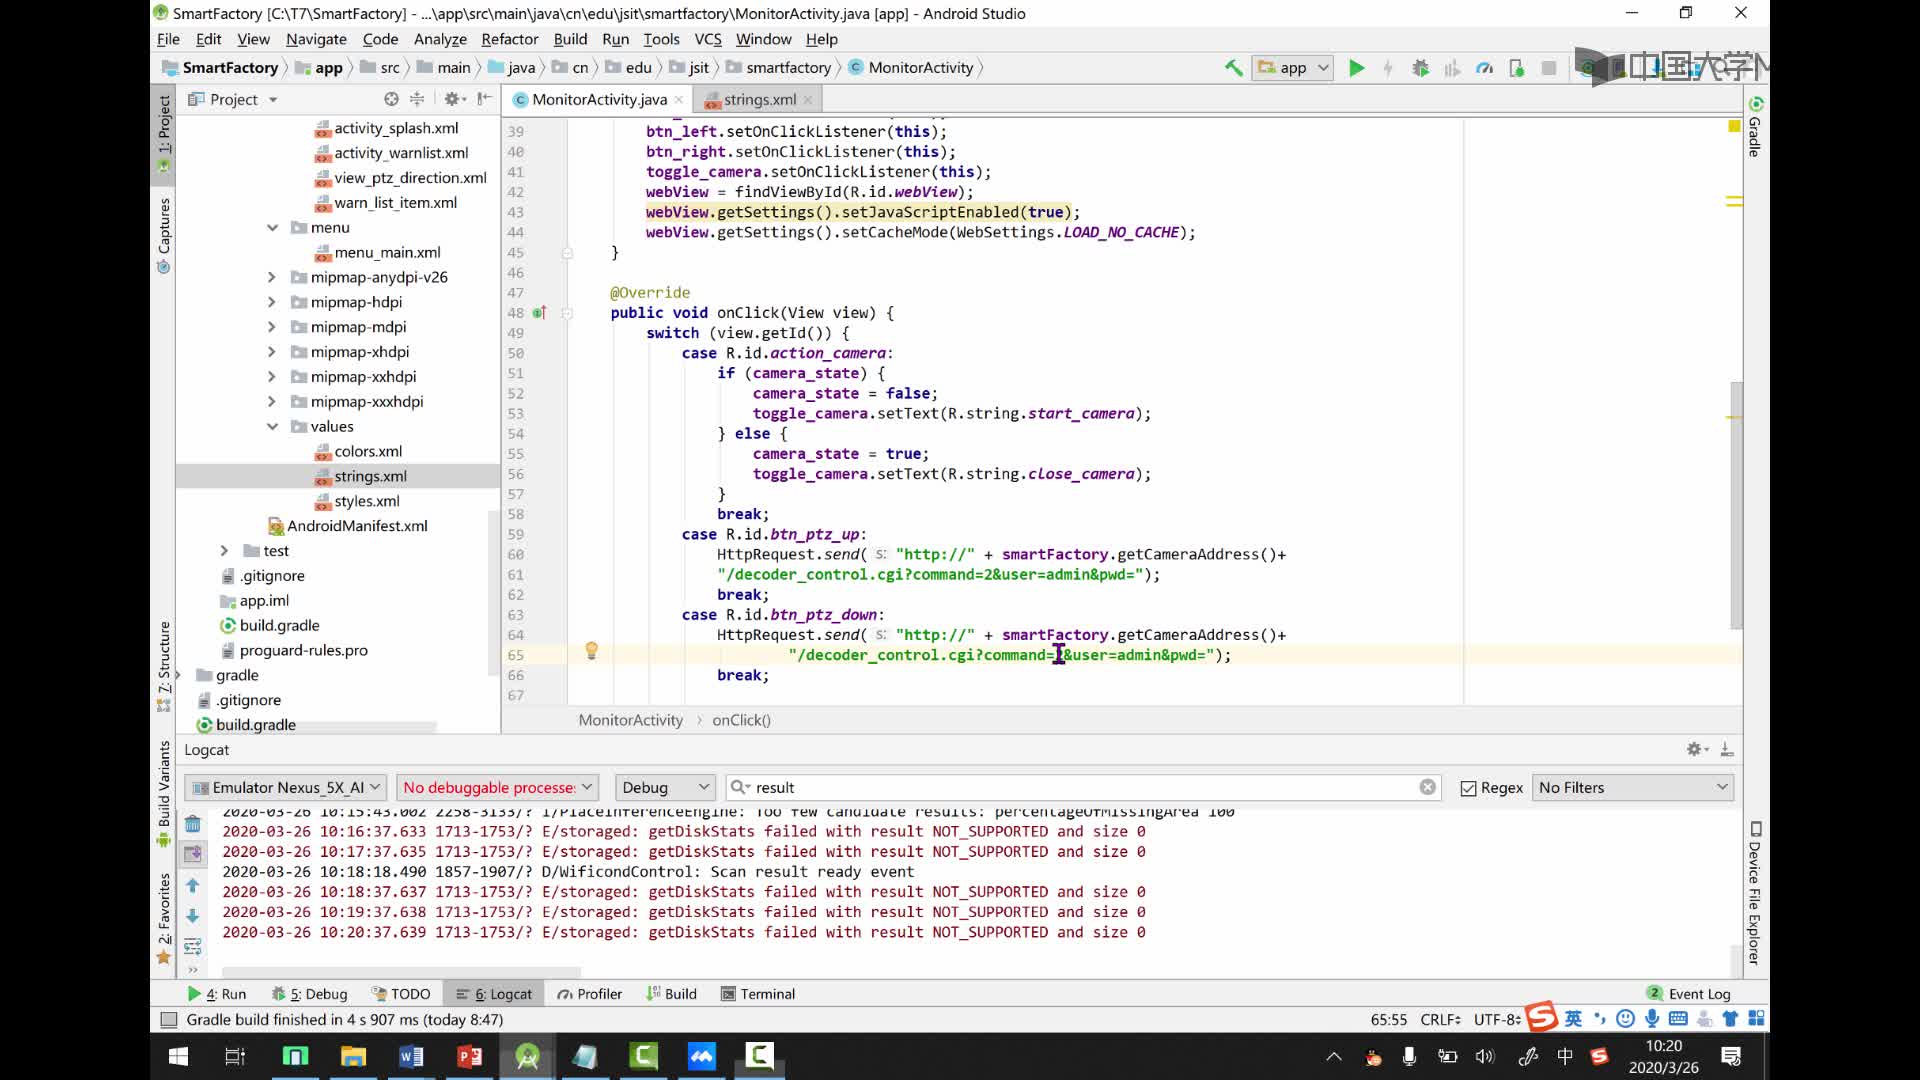Expand the test folder
The height and width of the screenshot is (1080, 1920).
[224, 551]
